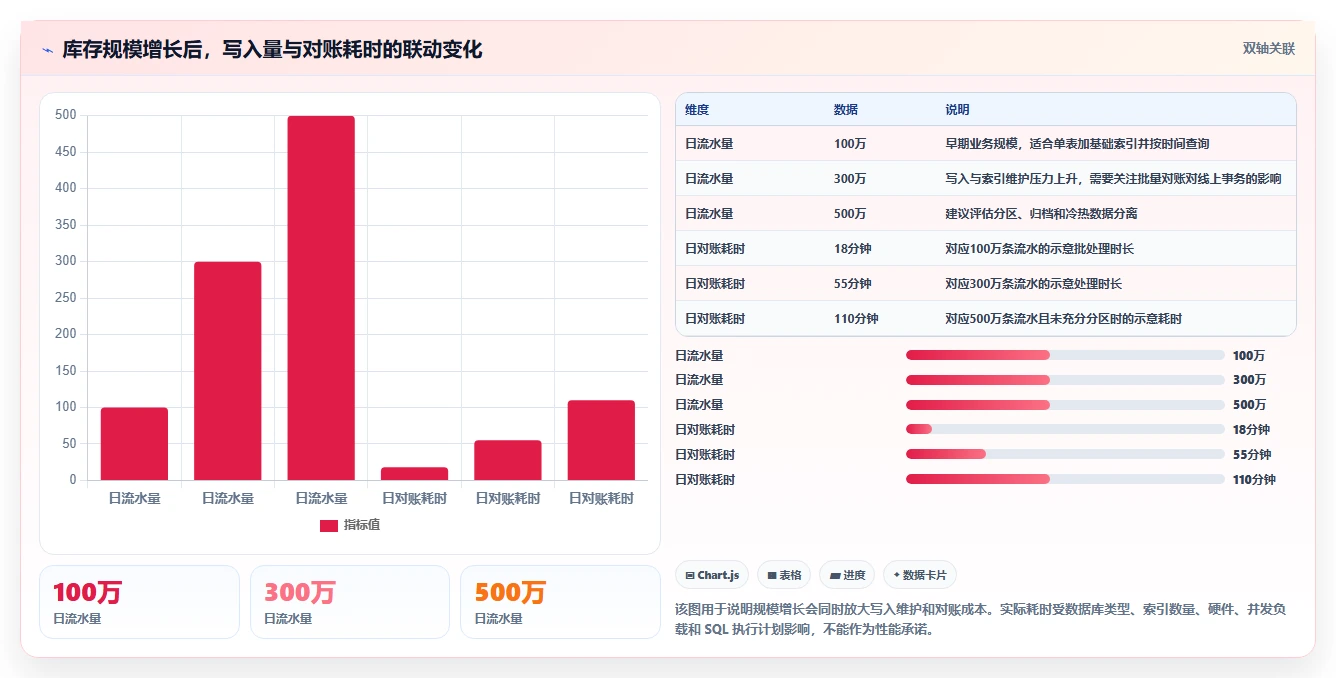Click the 维度 table column header
1336x678 pixels.
697,110
